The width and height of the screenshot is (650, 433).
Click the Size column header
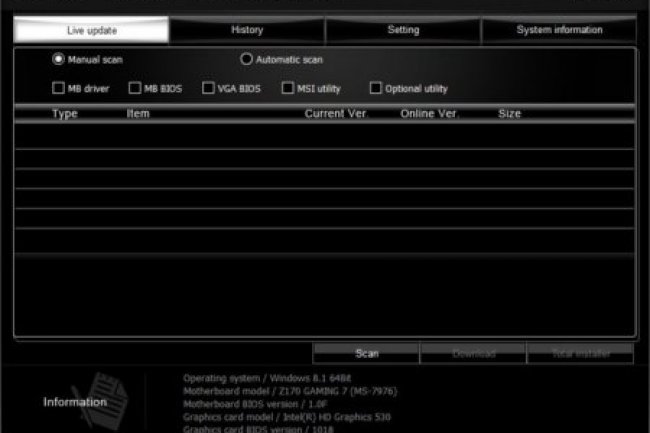(x=509, y=114)
